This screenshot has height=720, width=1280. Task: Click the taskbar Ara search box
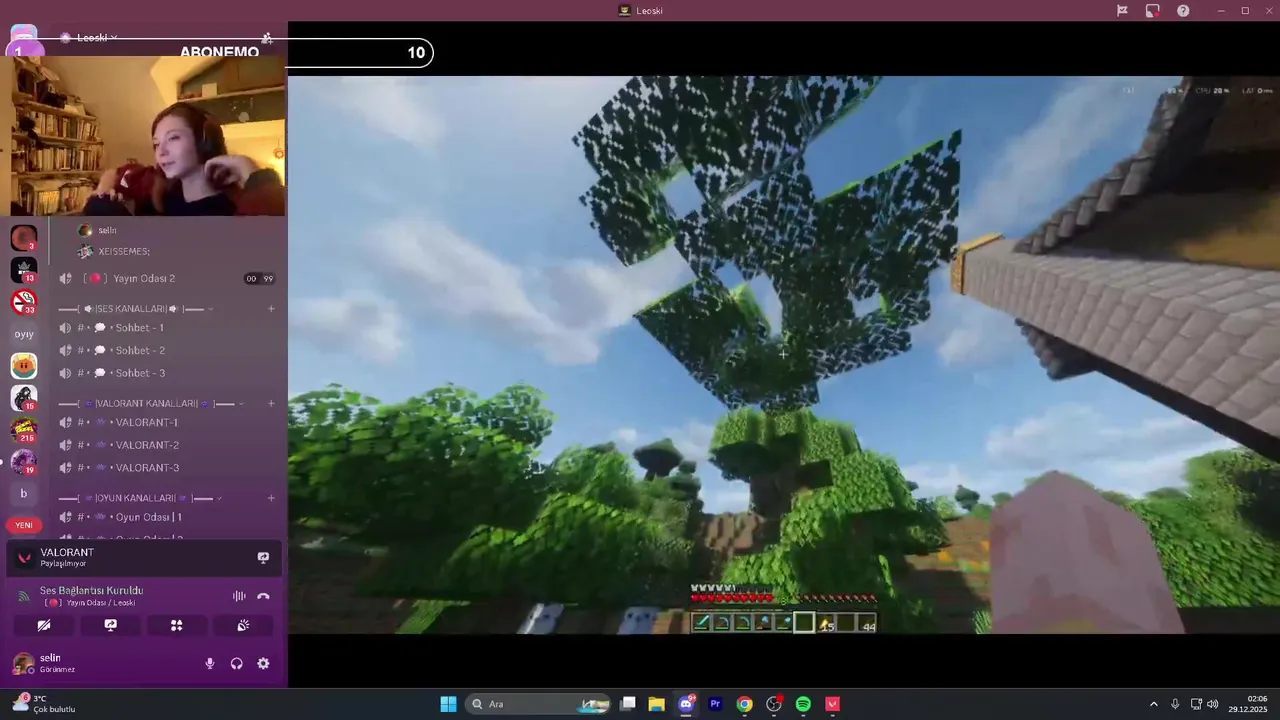(x=540, y=704)
